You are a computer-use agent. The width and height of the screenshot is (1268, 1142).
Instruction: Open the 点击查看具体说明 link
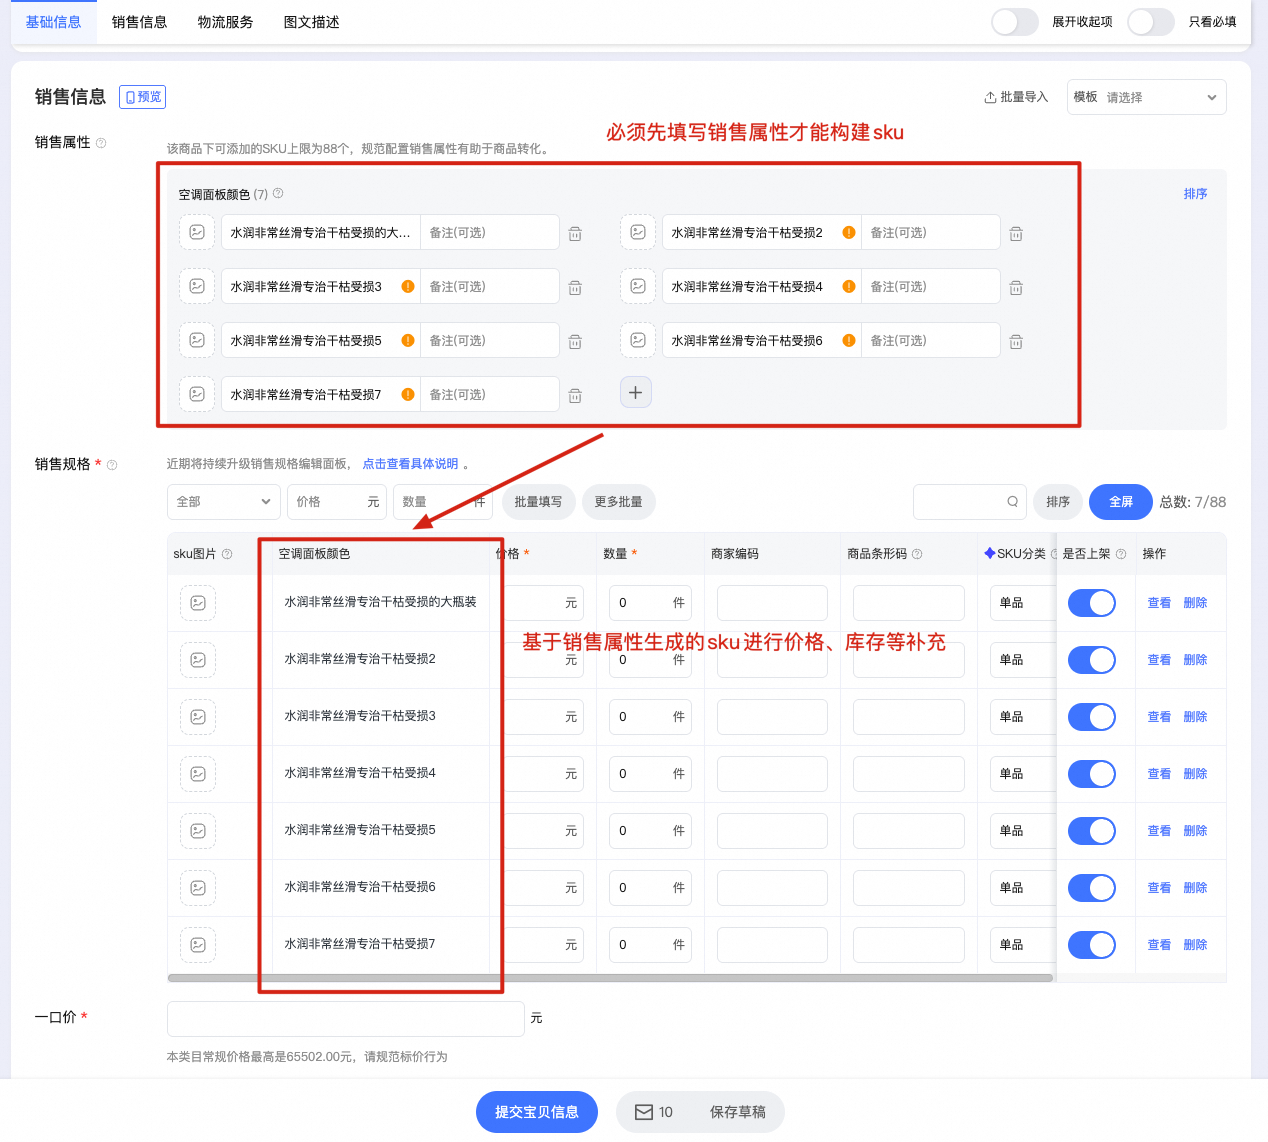(x=410, y=464)
